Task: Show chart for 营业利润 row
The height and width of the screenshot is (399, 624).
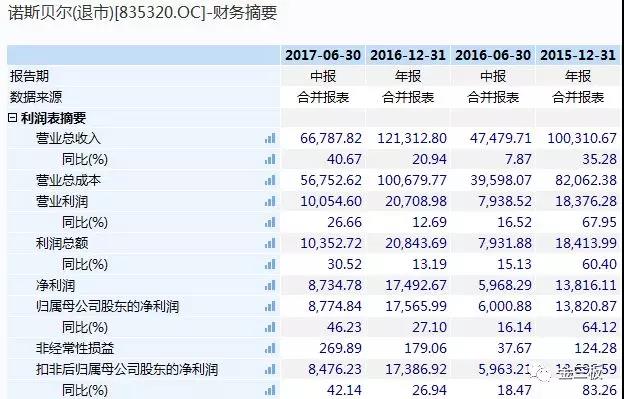Action: 270,201
